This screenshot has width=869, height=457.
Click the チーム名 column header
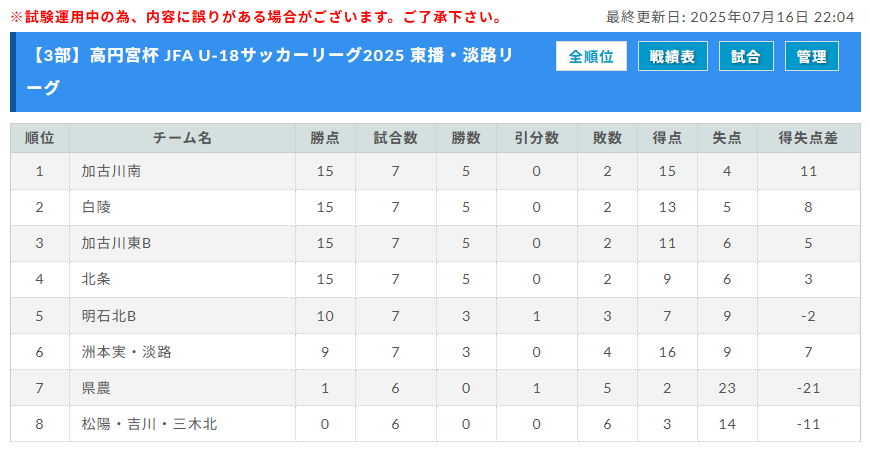(x=182, y=138)
